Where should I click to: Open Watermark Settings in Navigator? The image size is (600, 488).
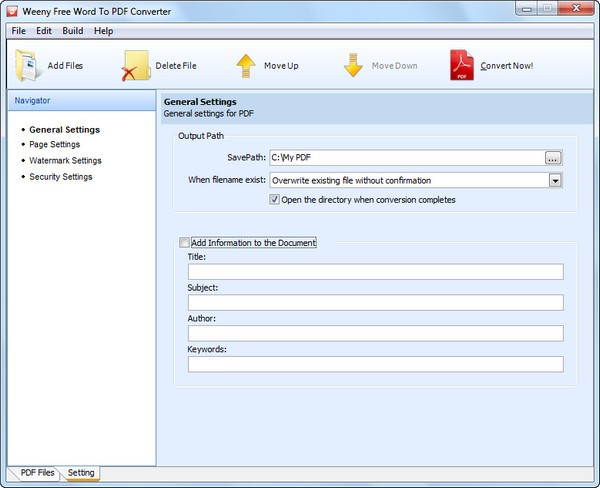click(65, 161)
